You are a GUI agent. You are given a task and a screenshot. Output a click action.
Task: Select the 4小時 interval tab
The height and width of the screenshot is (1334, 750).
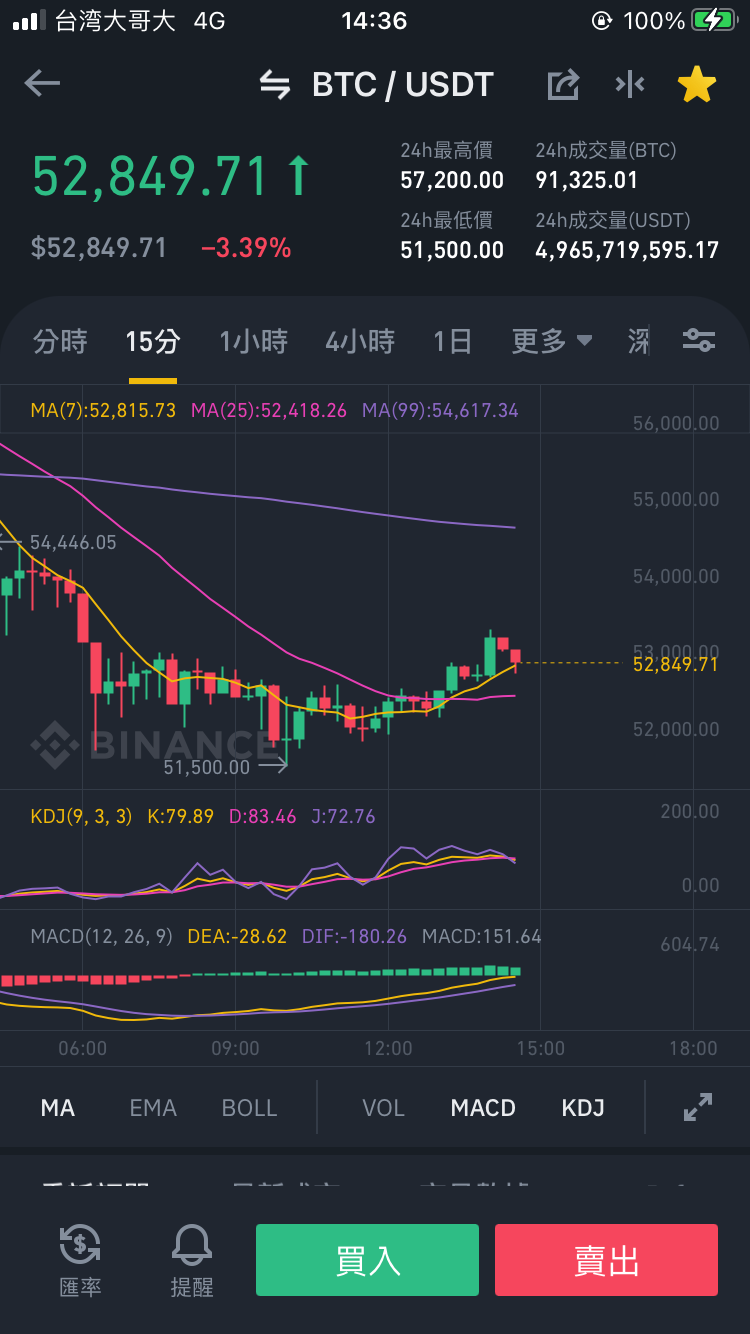pos(360,342)
